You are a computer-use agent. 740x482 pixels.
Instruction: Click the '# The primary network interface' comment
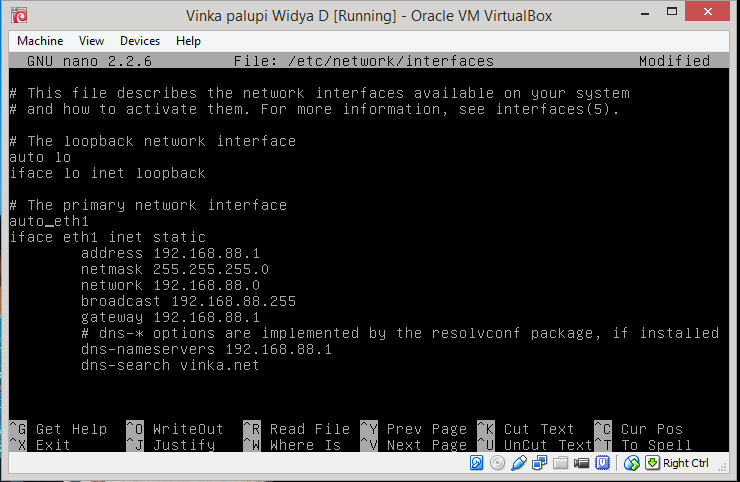tap(148, 205)
